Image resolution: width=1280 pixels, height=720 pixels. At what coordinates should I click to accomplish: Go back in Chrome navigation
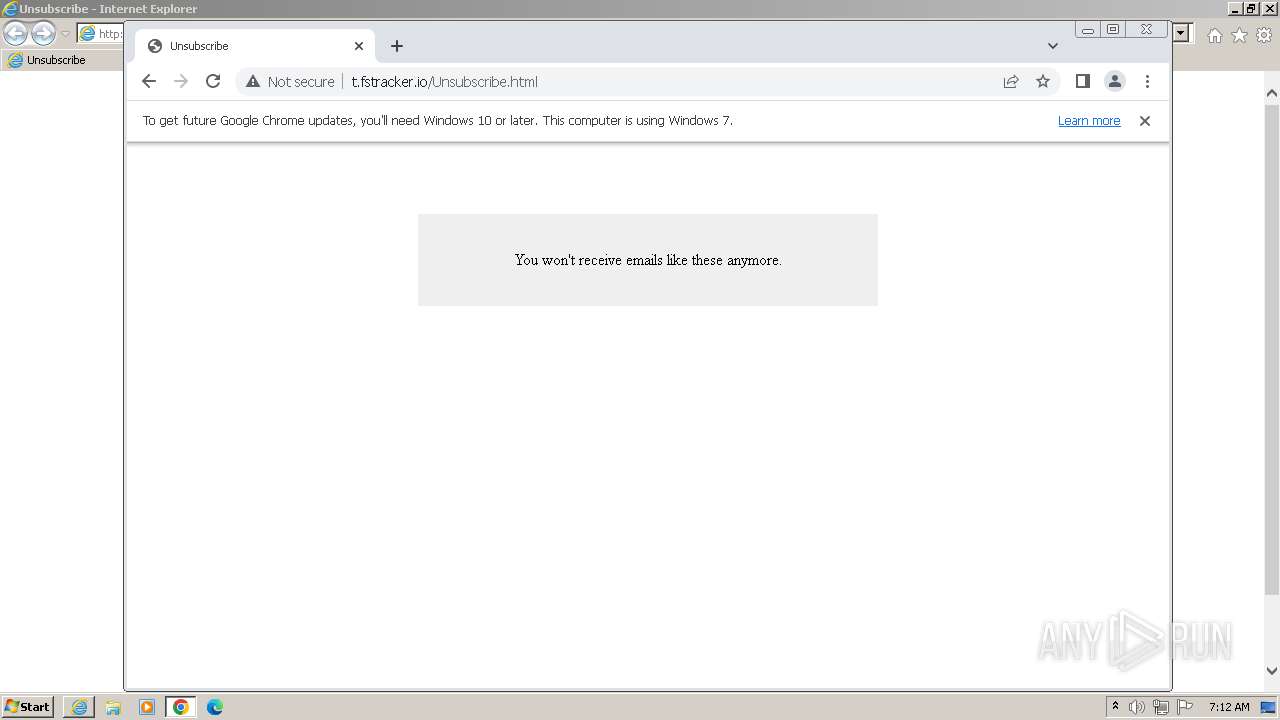(x=149, y=82)
